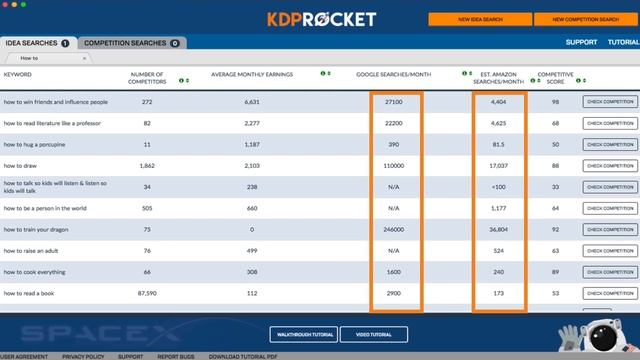The width and height of the screenshot is (640, 360).
Task: Click info icon for Google Searches/Month column
Action: tap(464, 73)
